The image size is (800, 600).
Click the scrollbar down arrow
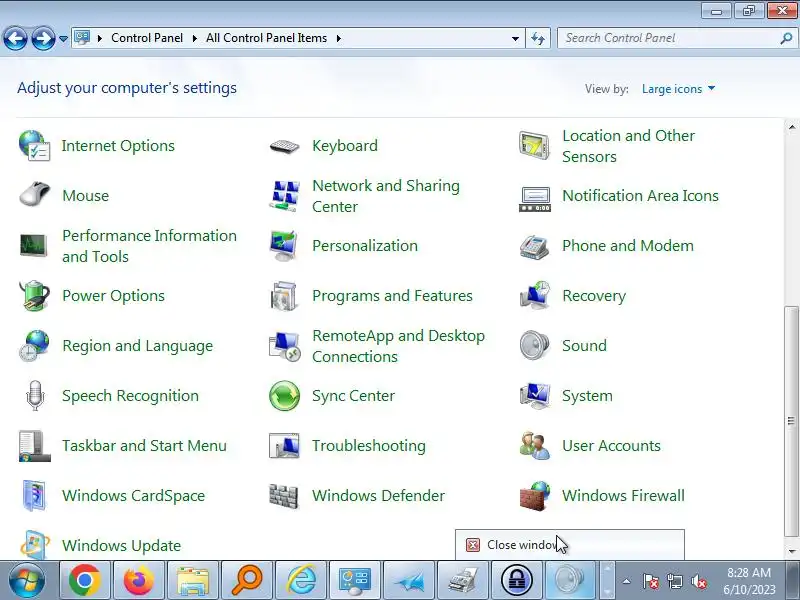[x=791, y=552]
